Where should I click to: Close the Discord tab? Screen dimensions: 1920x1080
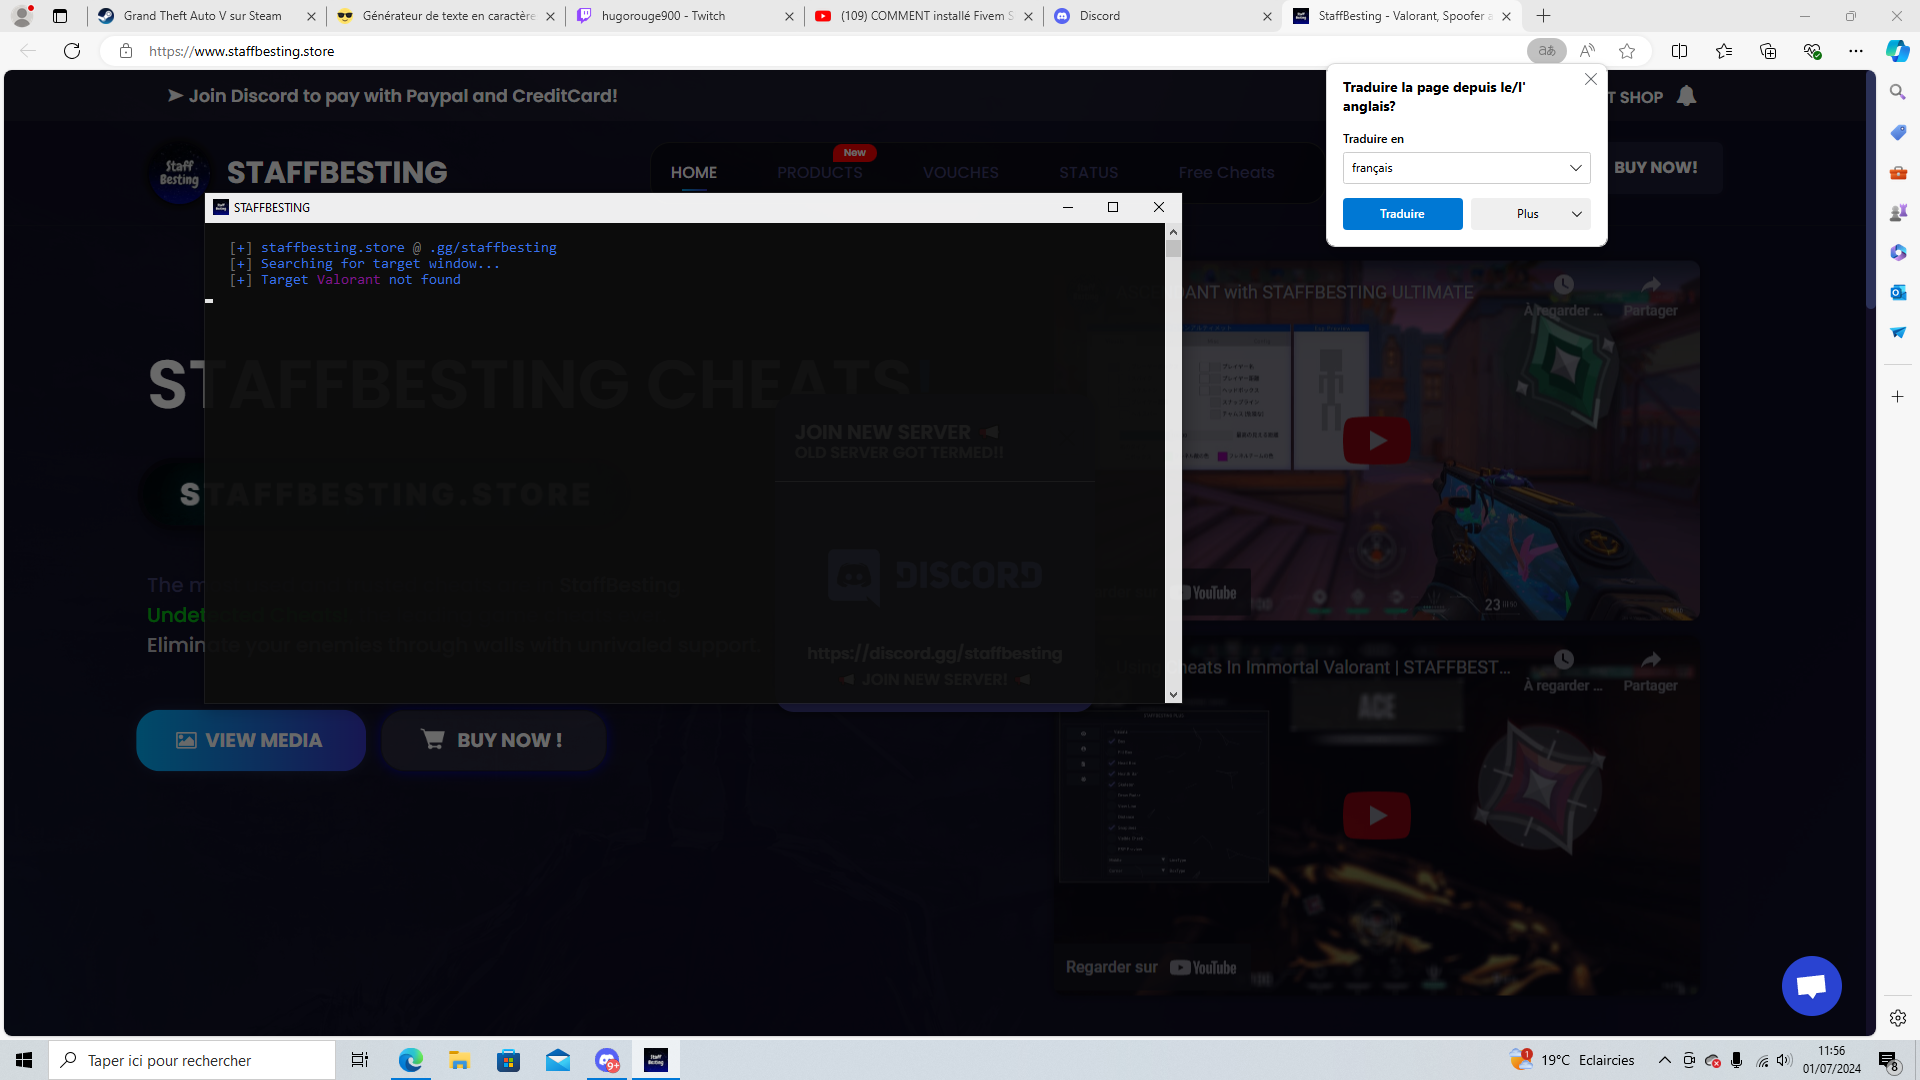[1267, 16]
